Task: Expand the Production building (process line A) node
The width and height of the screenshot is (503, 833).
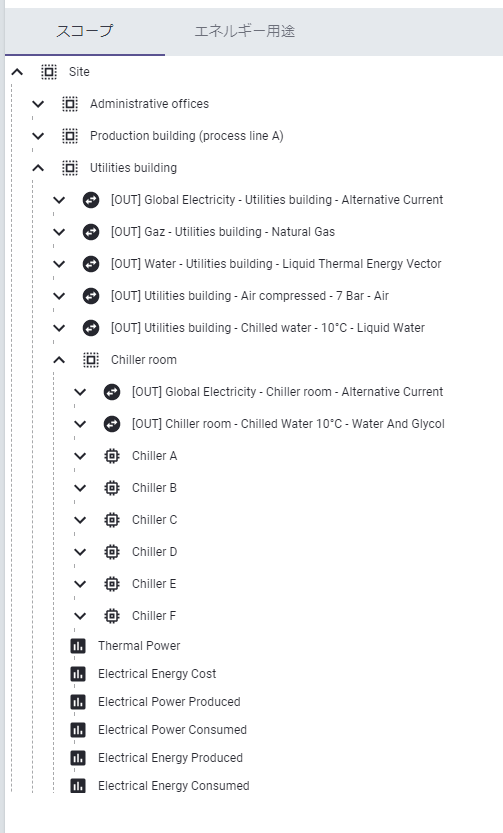Action: click(x=38, y=136)
